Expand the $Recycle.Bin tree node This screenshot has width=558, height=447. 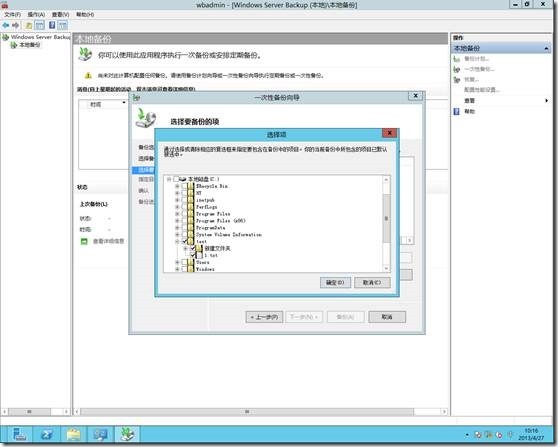click(177, 186)
